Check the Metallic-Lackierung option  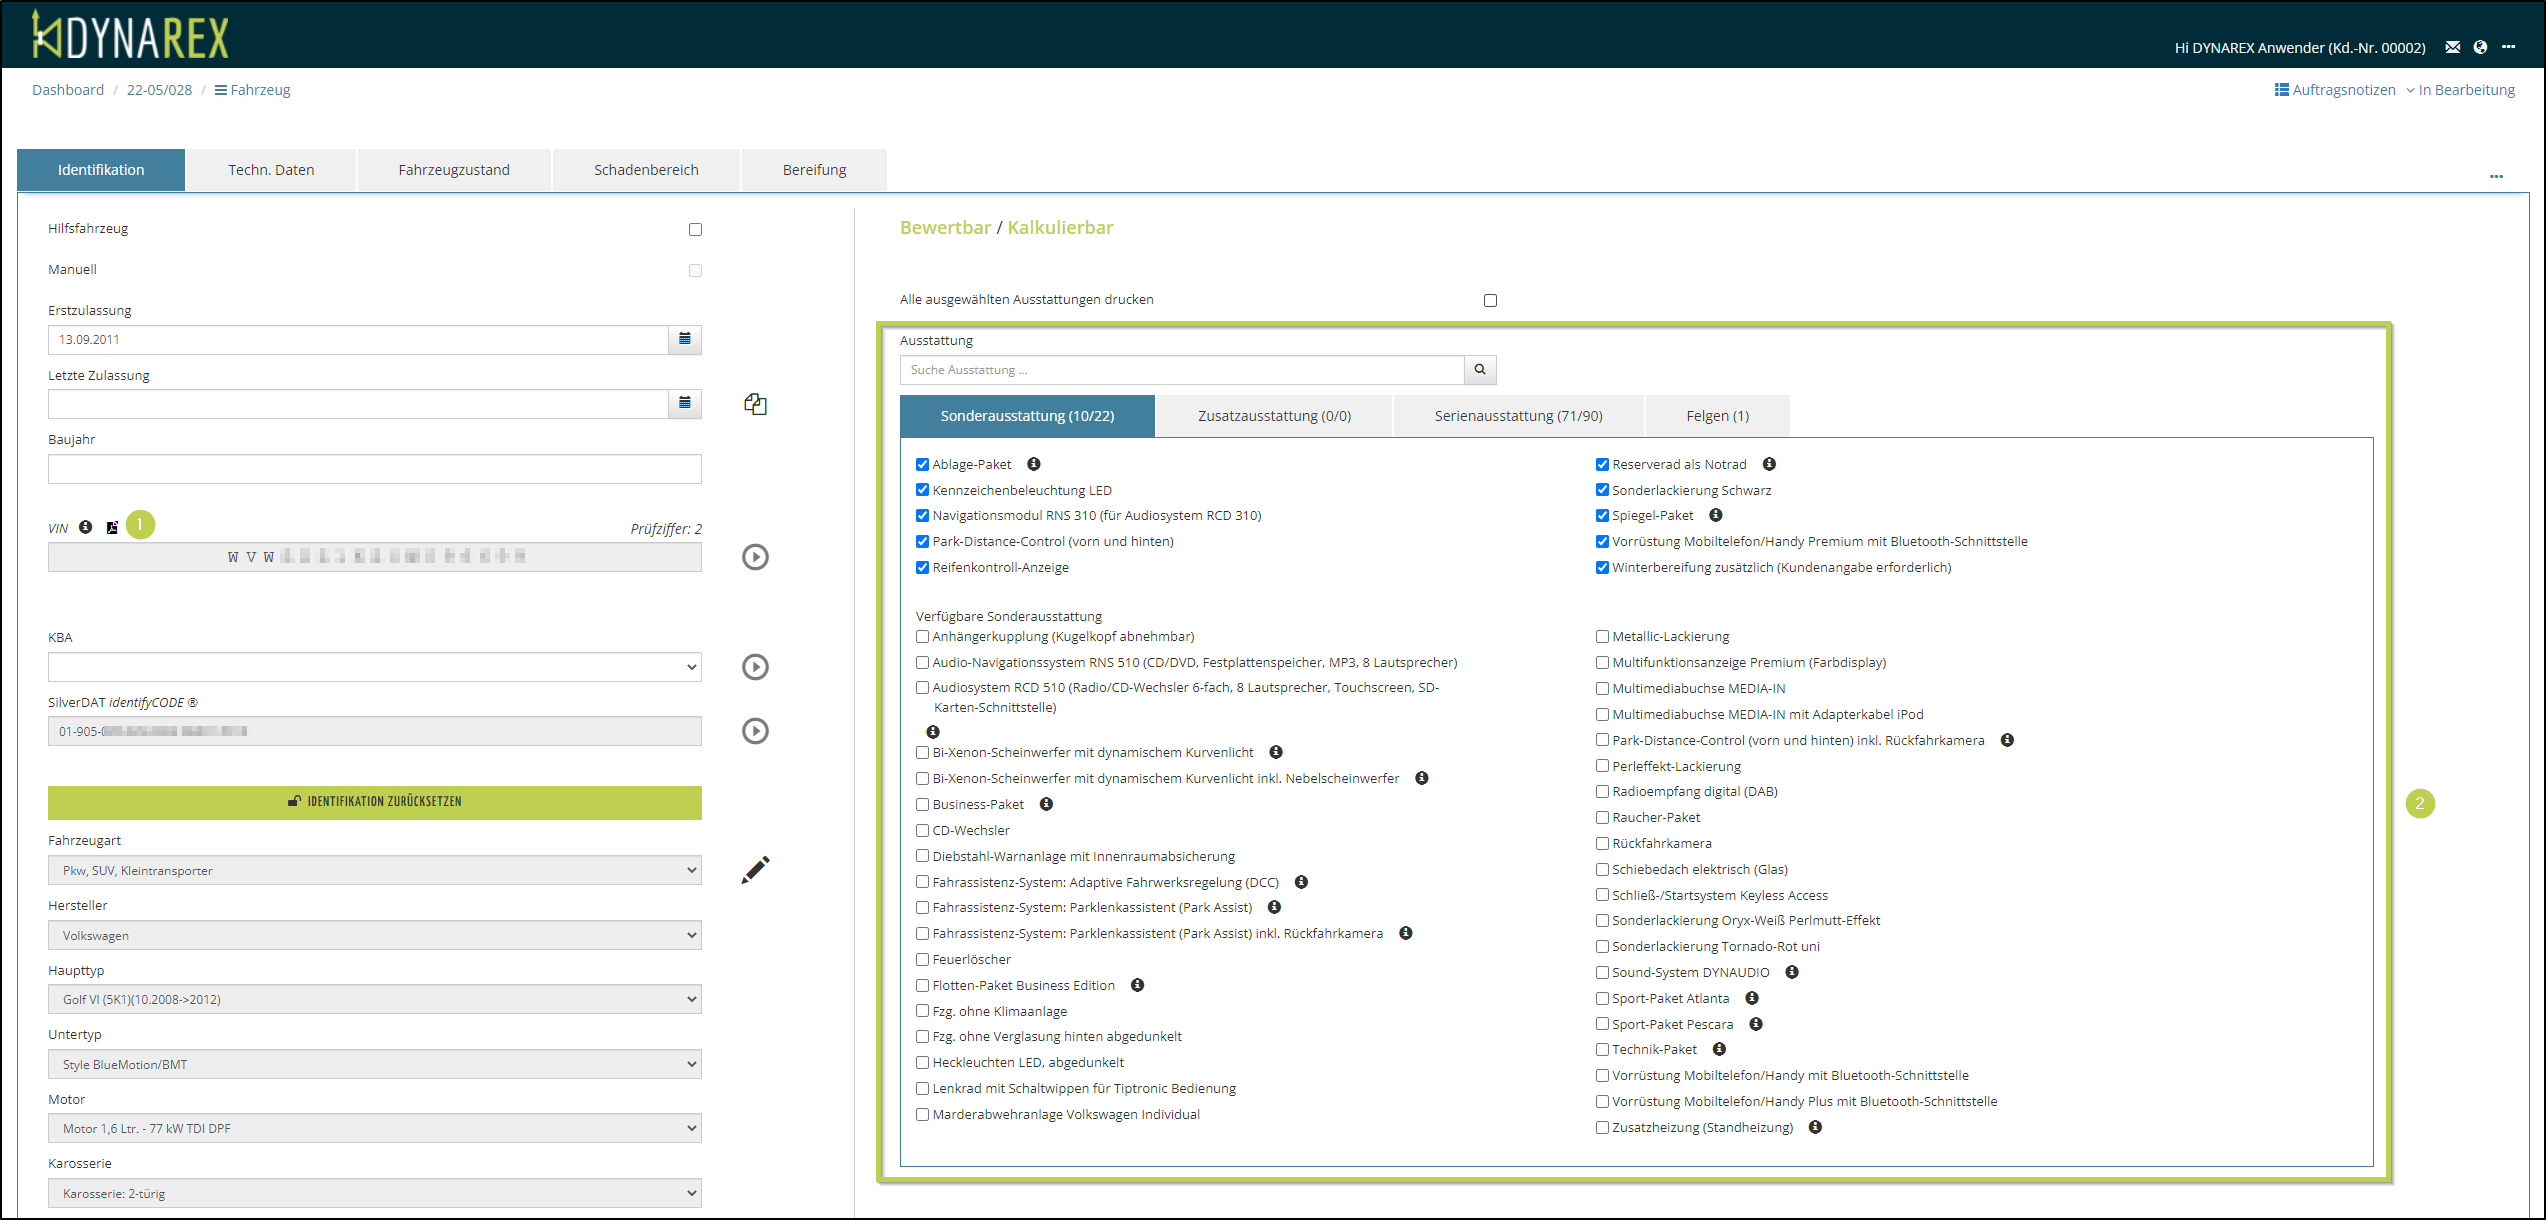[x=1602, y=637]
